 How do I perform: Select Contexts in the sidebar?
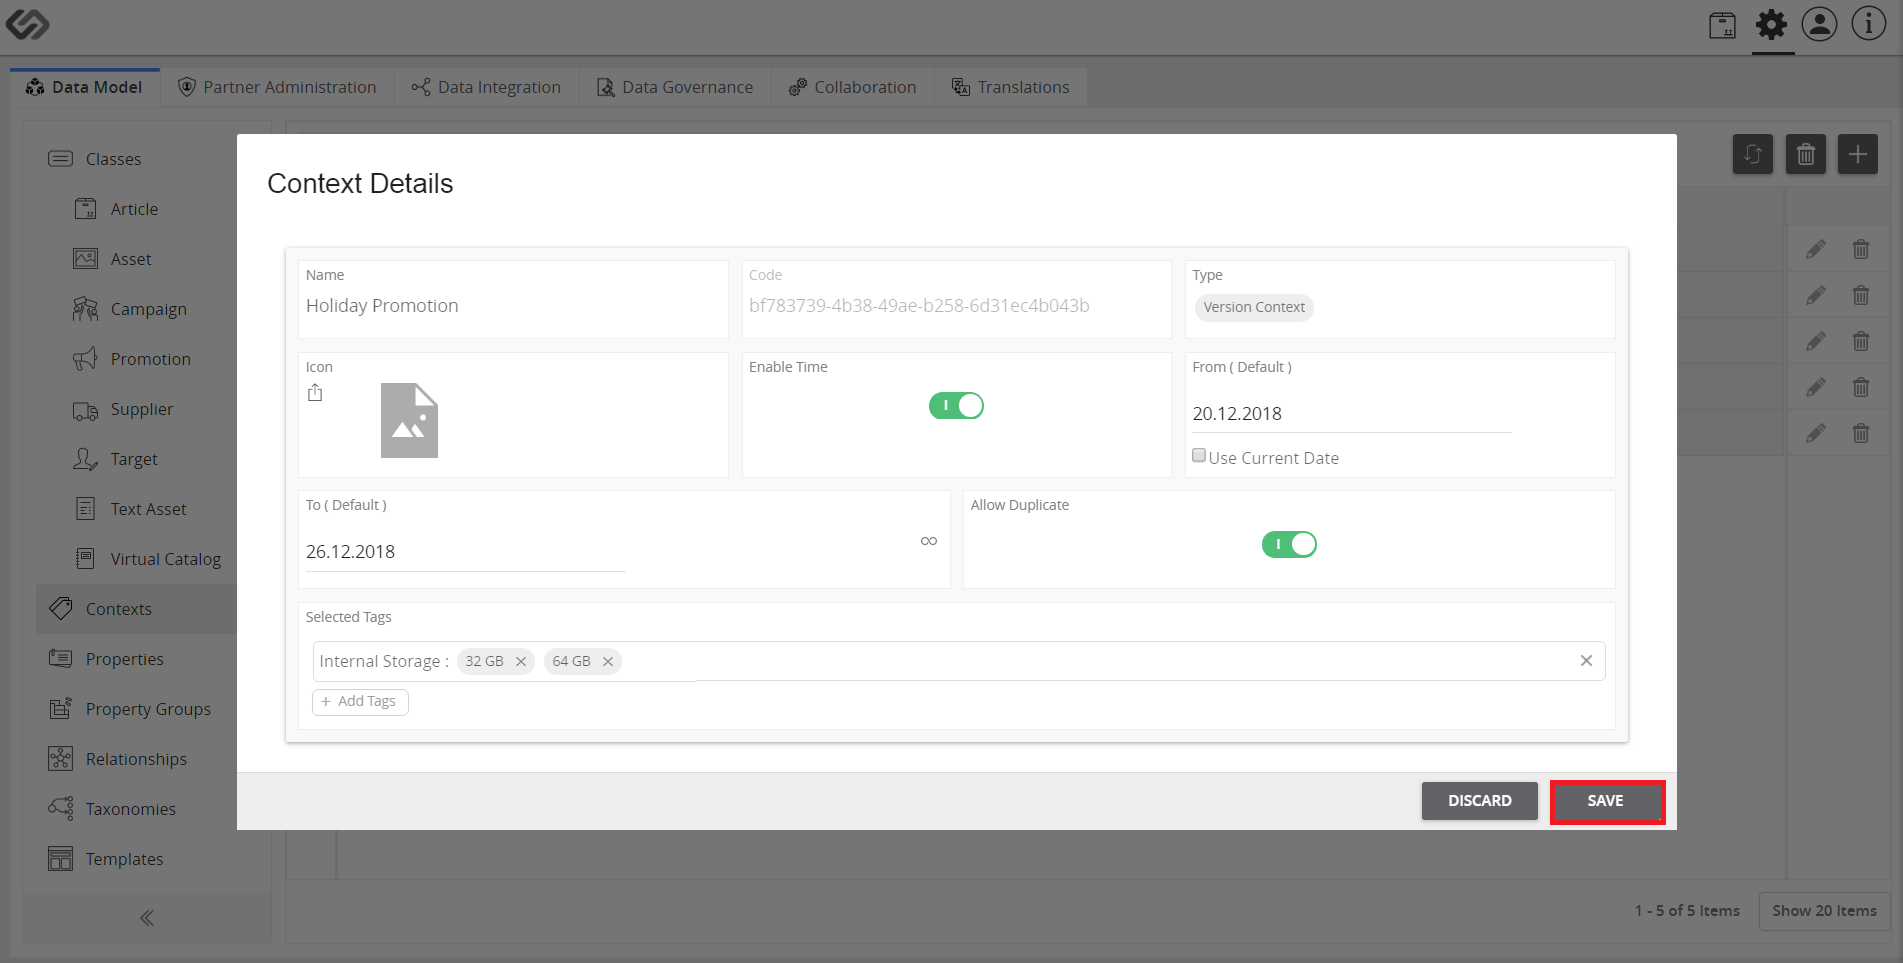coord(136,609)
